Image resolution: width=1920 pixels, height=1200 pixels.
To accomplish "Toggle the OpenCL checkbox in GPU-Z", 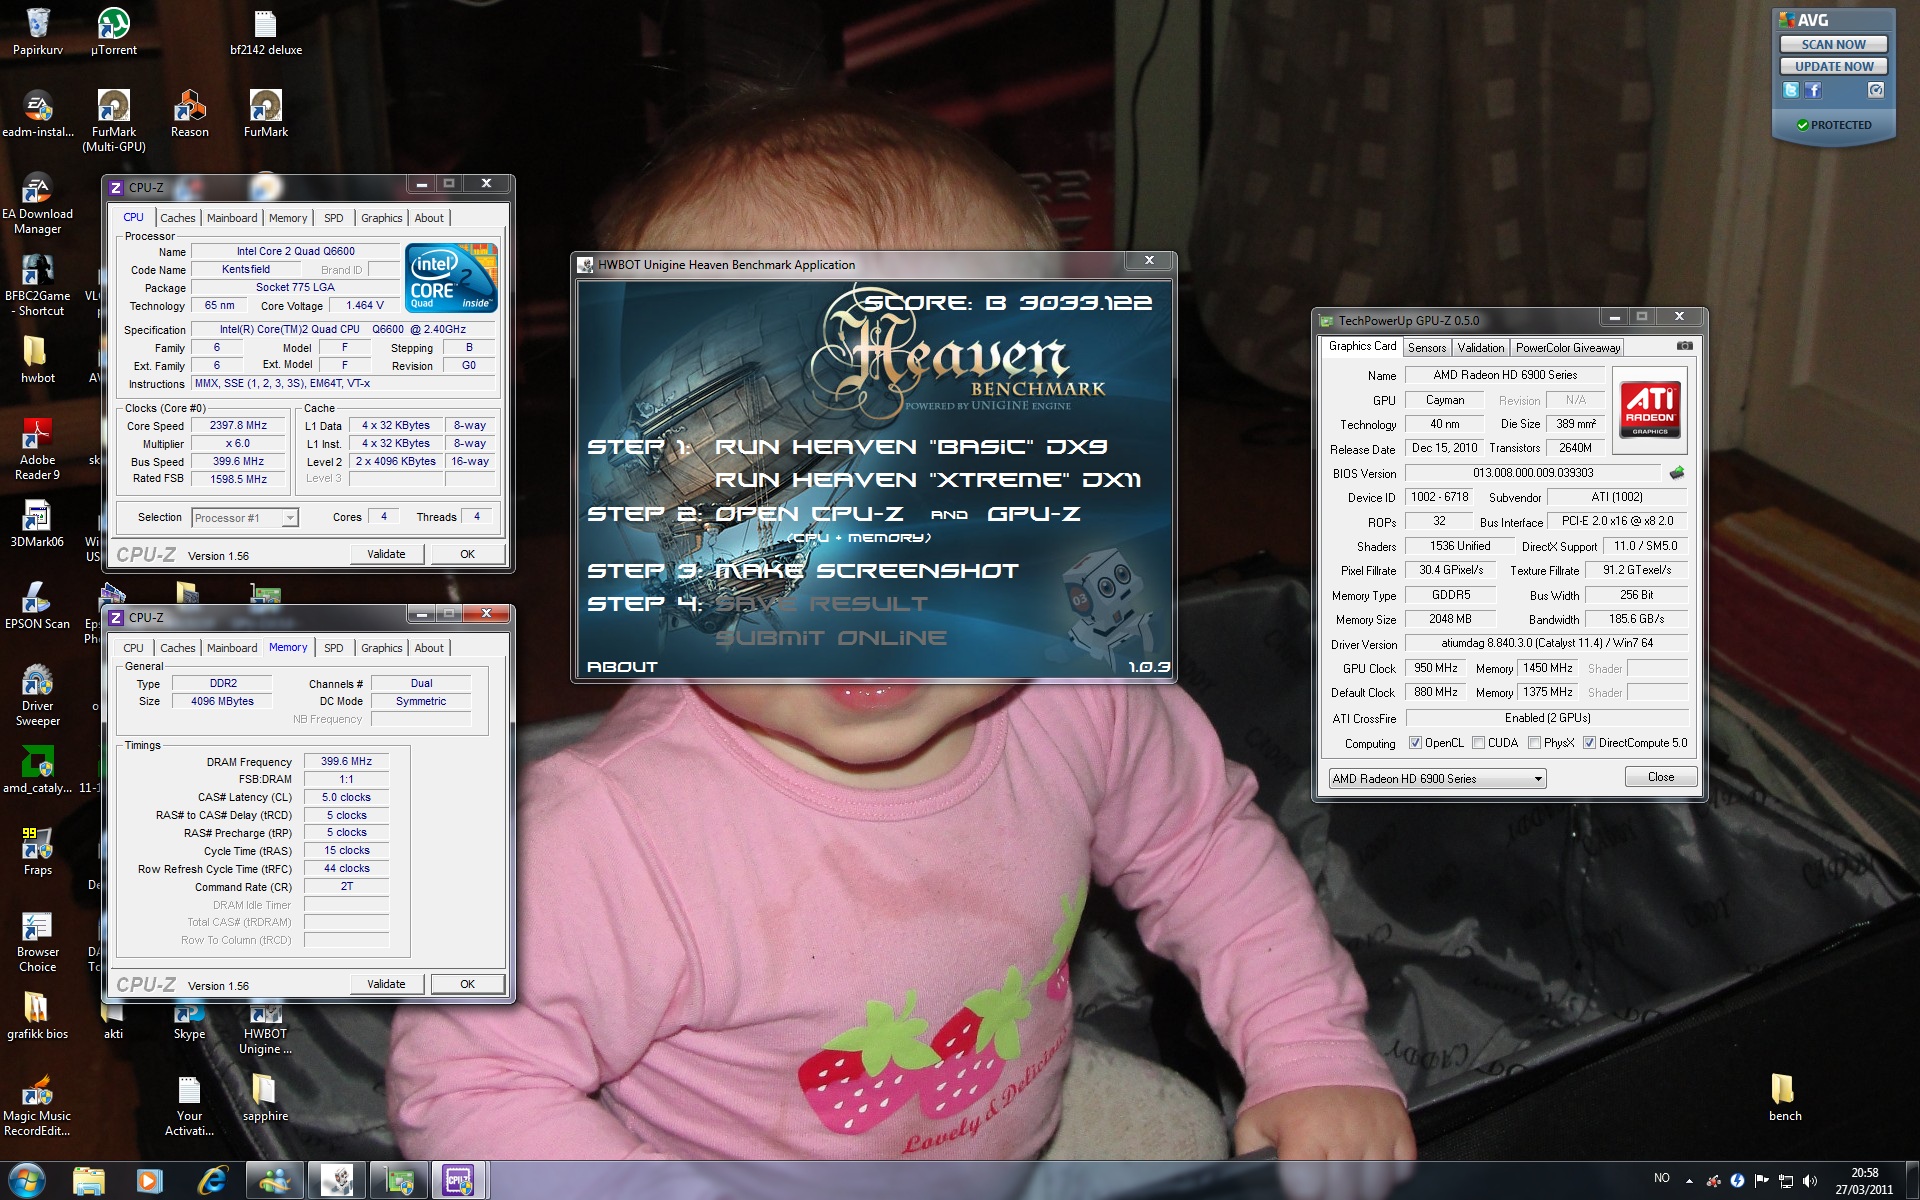I will 1415,743.
